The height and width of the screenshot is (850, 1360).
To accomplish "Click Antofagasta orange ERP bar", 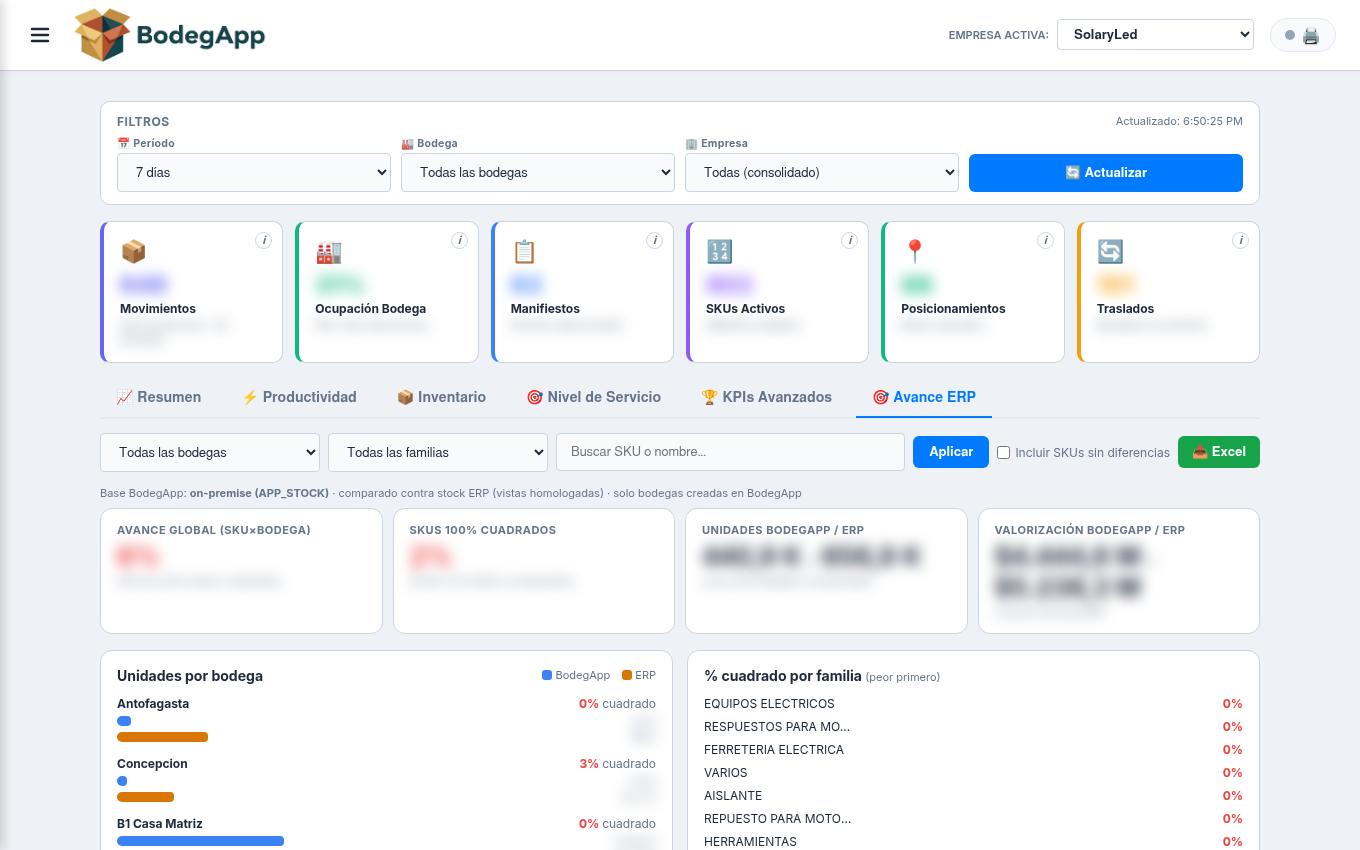I will [162, 737].
